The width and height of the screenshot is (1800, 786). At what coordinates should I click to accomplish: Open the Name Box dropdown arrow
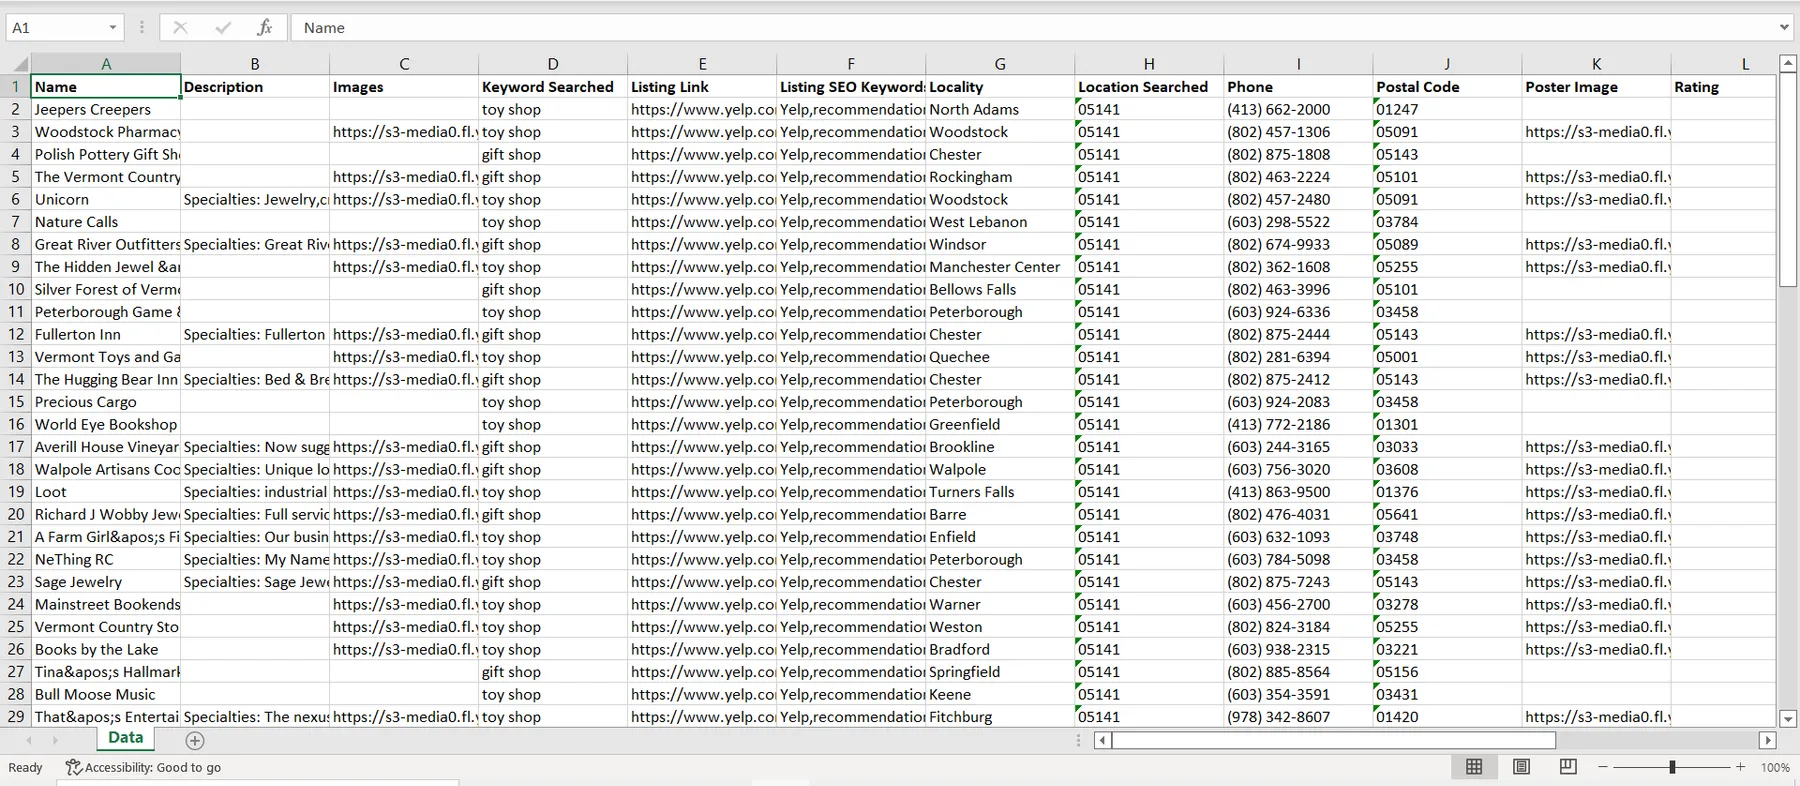pos(113,28)
